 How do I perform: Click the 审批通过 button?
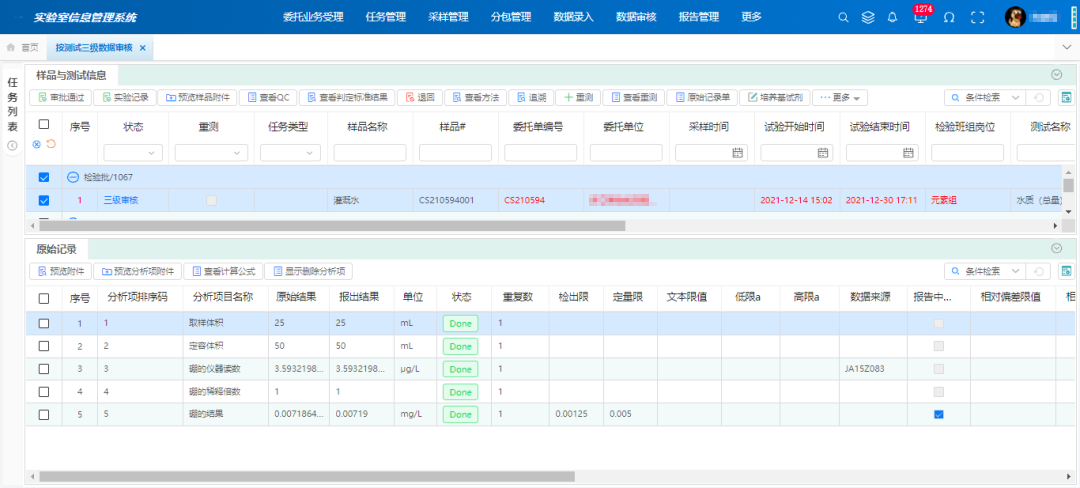pyautogui.click(x=59, y=98)
